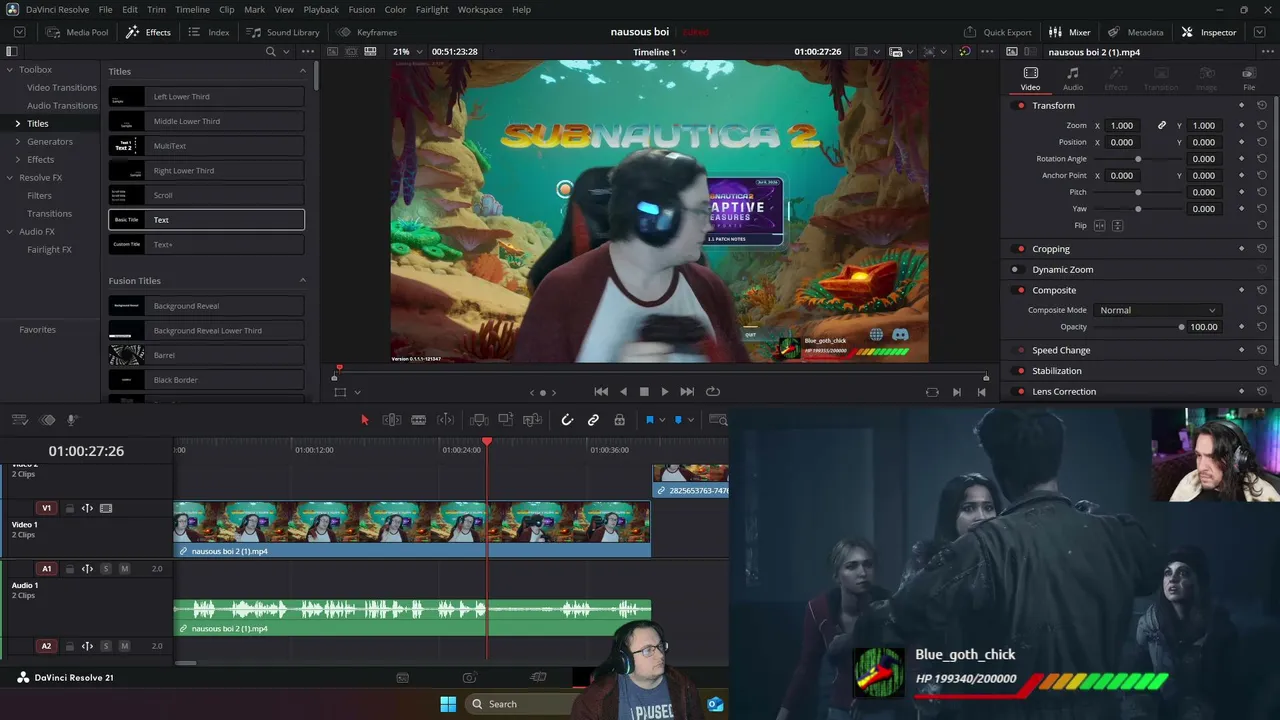Toggle Position Lock padlock icon

[620, 420]
